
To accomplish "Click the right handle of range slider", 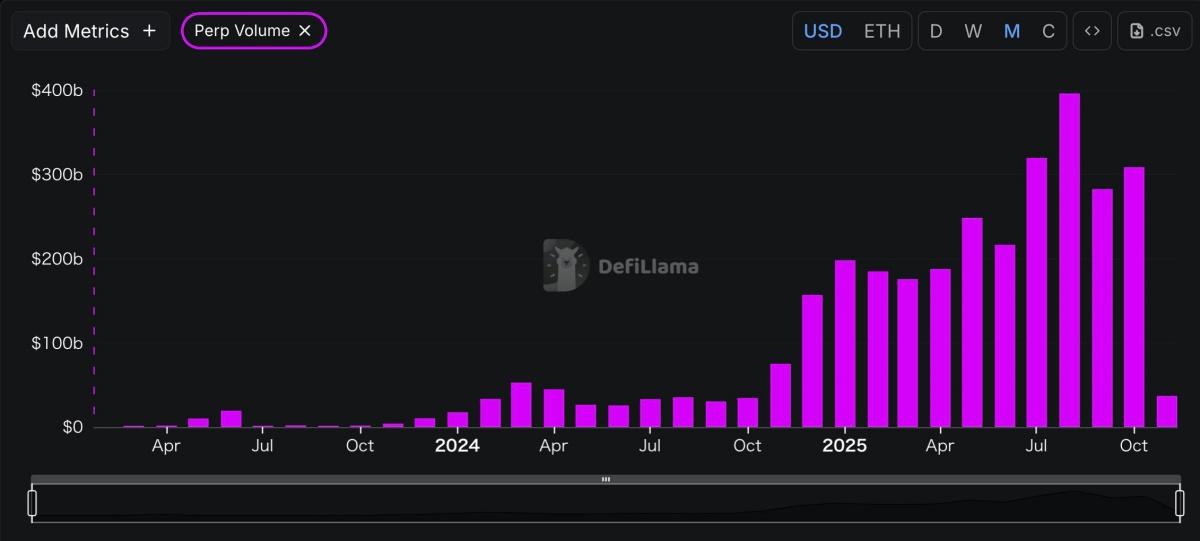I will (1180, 502).
